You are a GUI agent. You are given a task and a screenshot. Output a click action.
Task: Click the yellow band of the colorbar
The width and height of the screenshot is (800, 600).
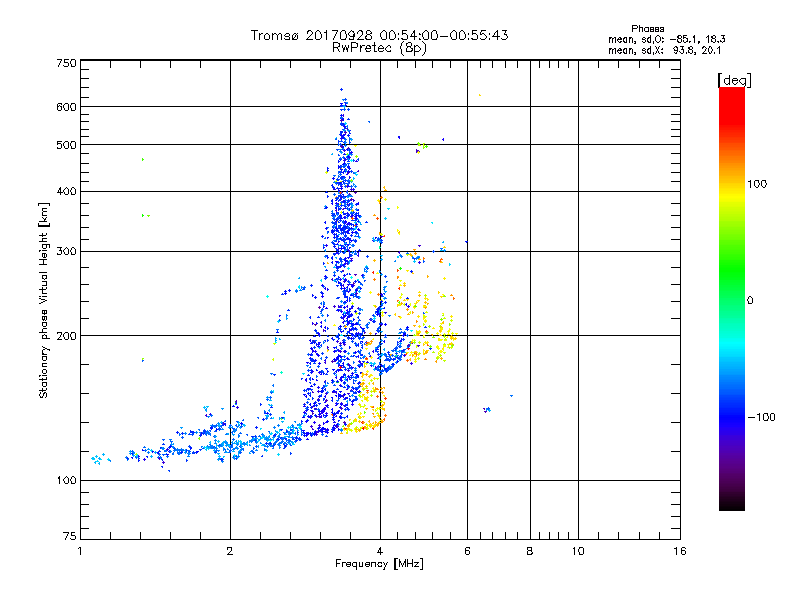[732, 196]
